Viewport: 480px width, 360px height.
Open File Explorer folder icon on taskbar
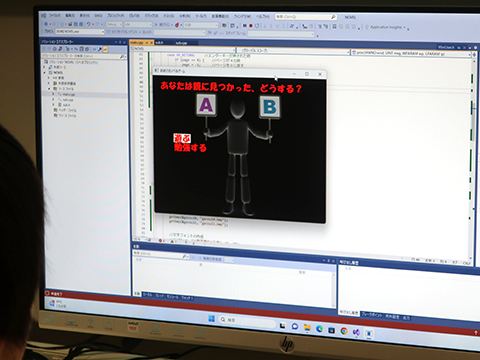tap(307, 328)
